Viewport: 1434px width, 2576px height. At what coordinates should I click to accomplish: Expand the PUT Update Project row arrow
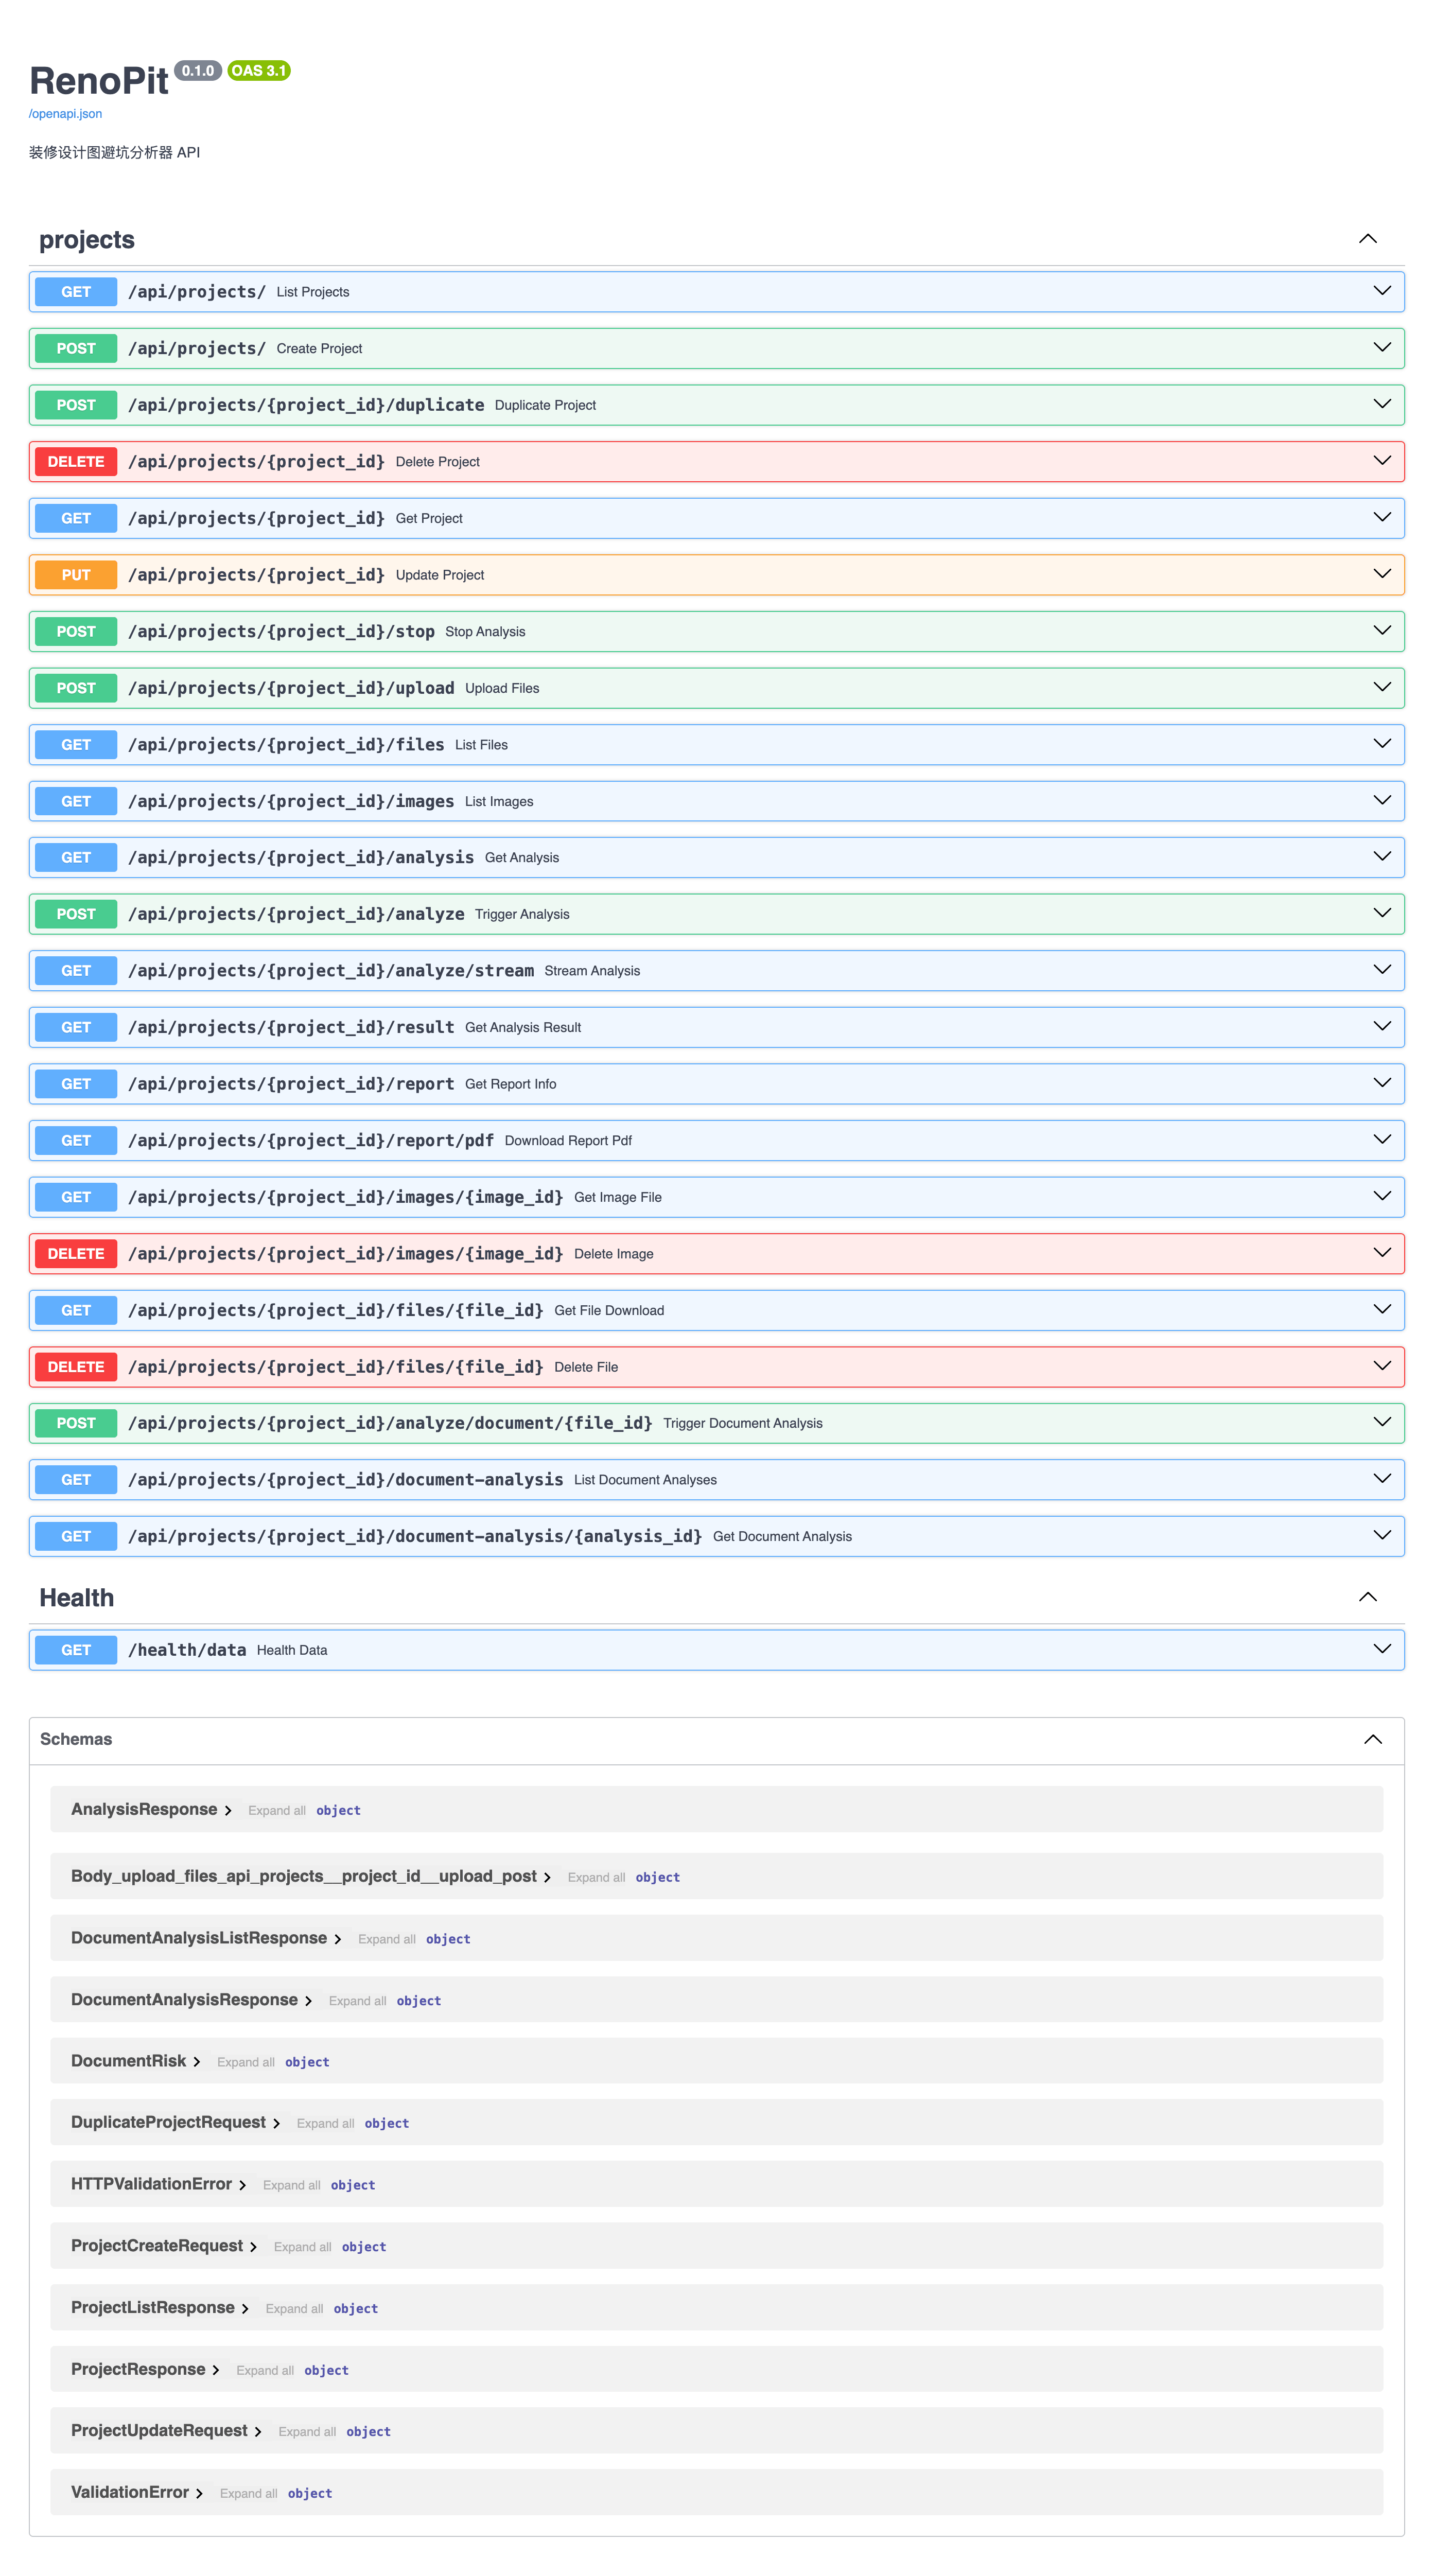(1382, 574)
